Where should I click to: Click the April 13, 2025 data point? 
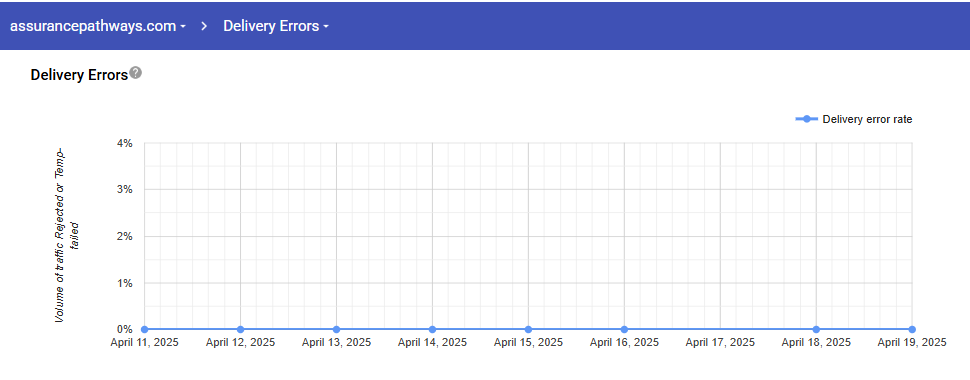click(x=337, y=329)
